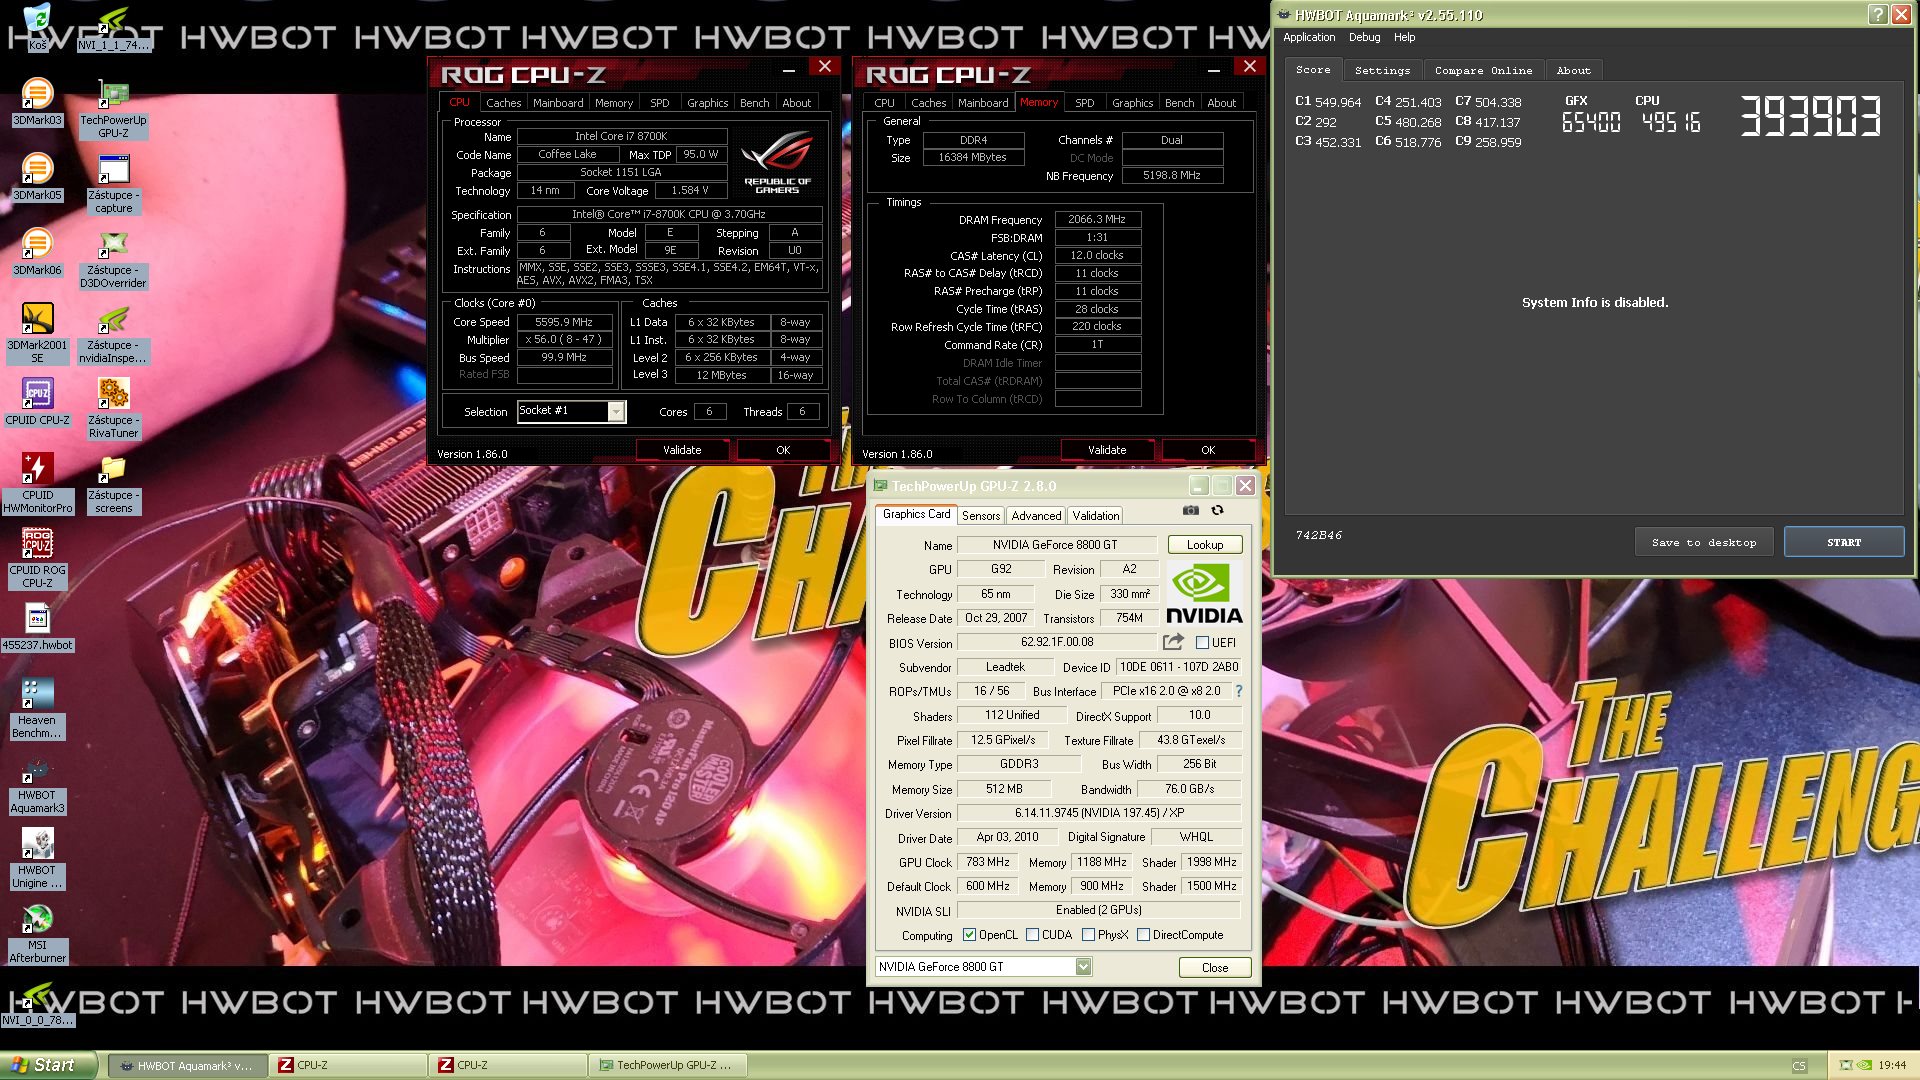Image resolution: width=1920 pixels, height=1080 pixels.
Task: Click Bus Interface question mark in GPU-Z
Action: pyautogui.click(x=1239, y=691)
